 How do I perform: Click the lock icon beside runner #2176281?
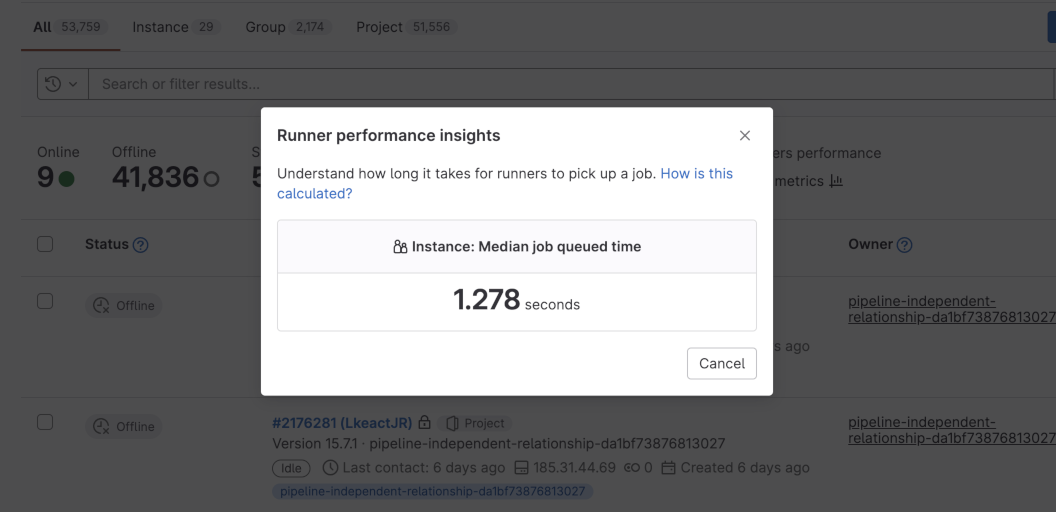tap(424, 423)
